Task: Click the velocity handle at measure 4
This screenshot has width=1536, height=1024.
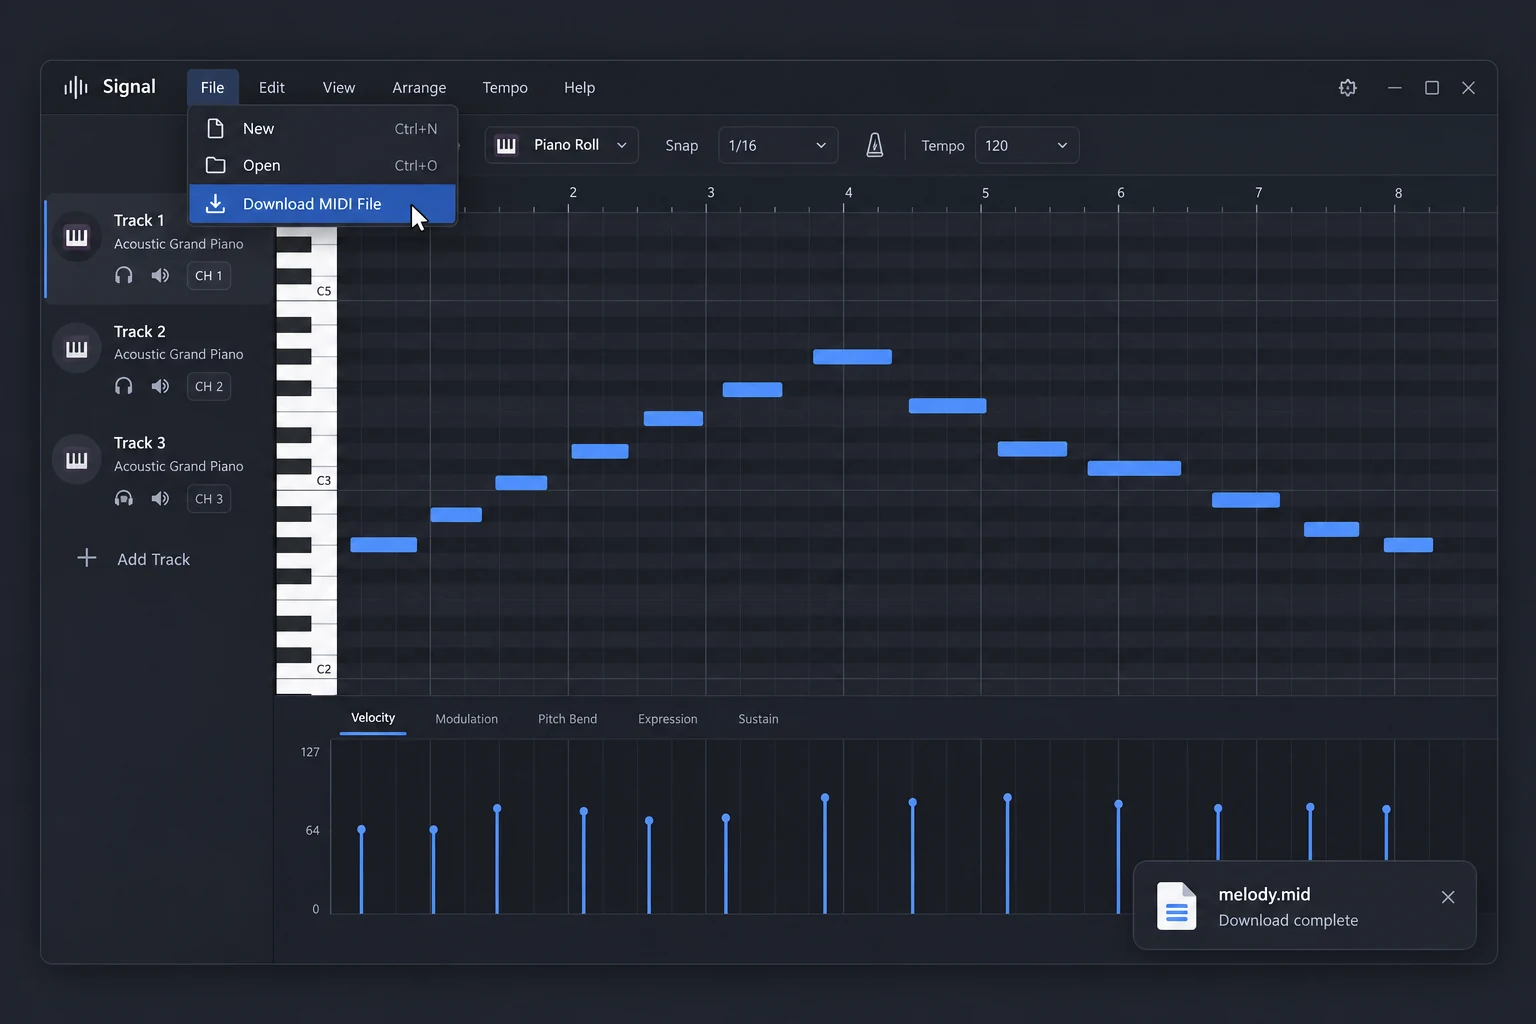Action: click(x=825, y=798)
